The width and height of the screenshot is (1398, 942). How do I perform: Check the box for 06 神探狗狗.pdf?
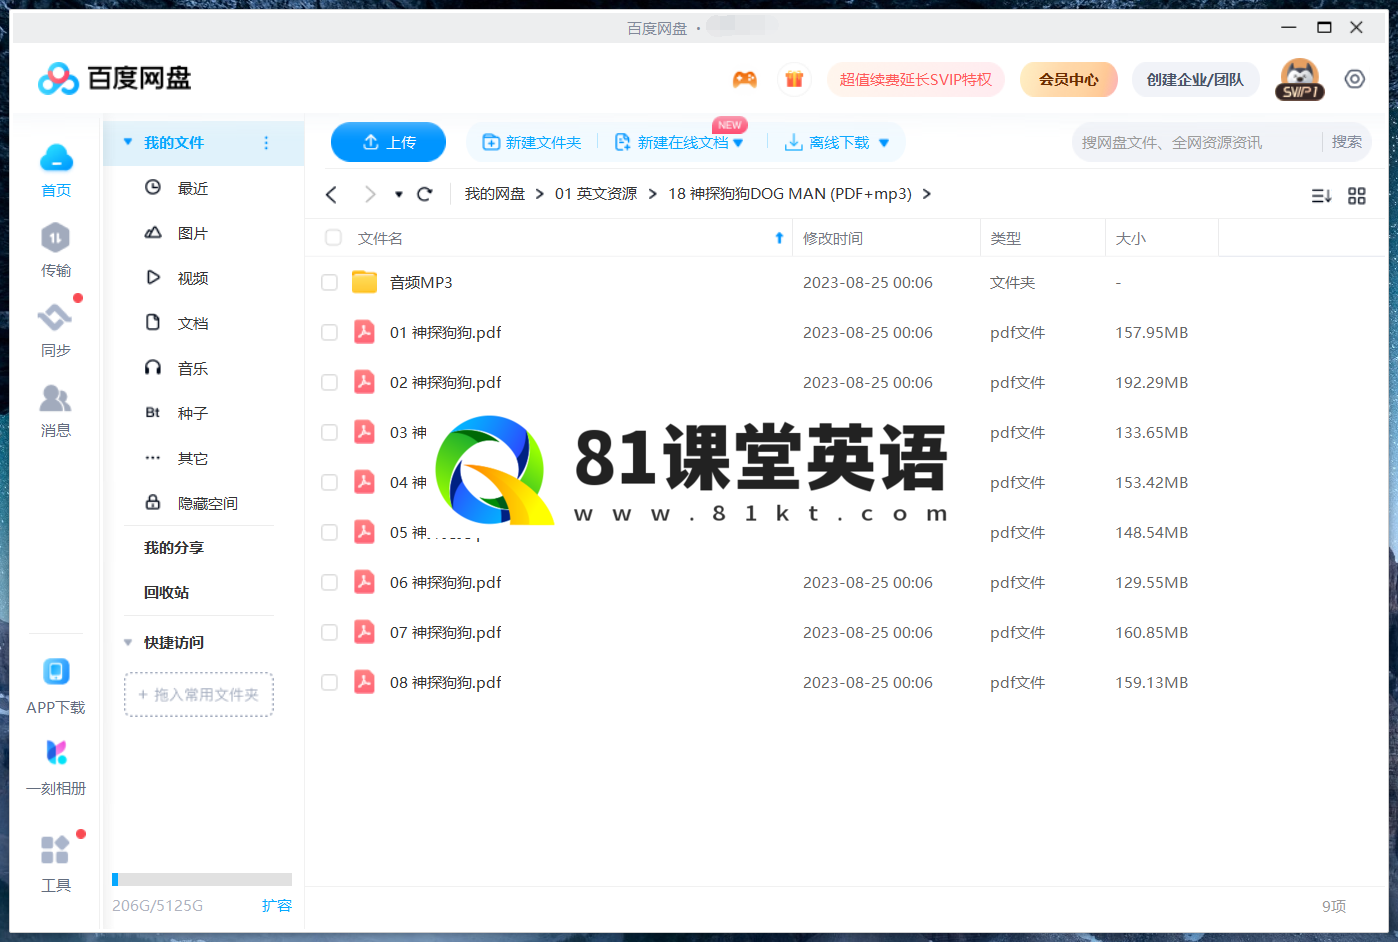click(x=329, y=582)
